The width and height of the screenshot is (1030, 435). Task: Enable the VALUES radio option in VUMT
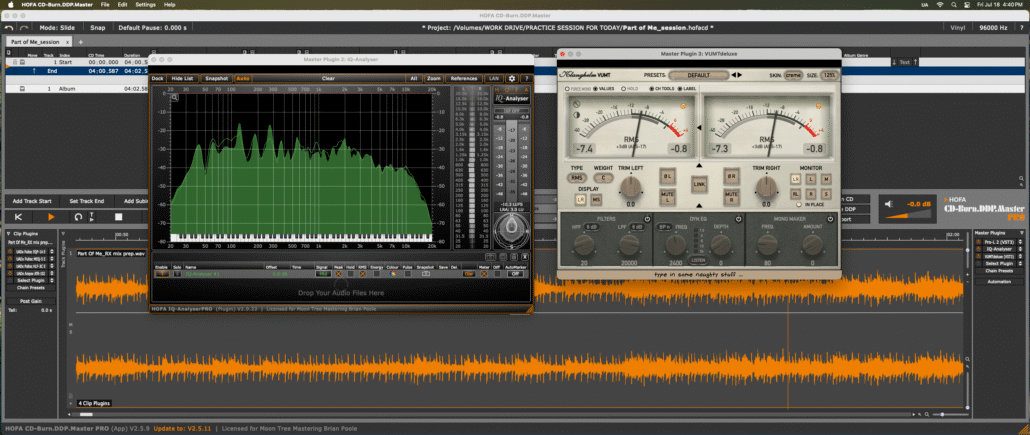596,89
